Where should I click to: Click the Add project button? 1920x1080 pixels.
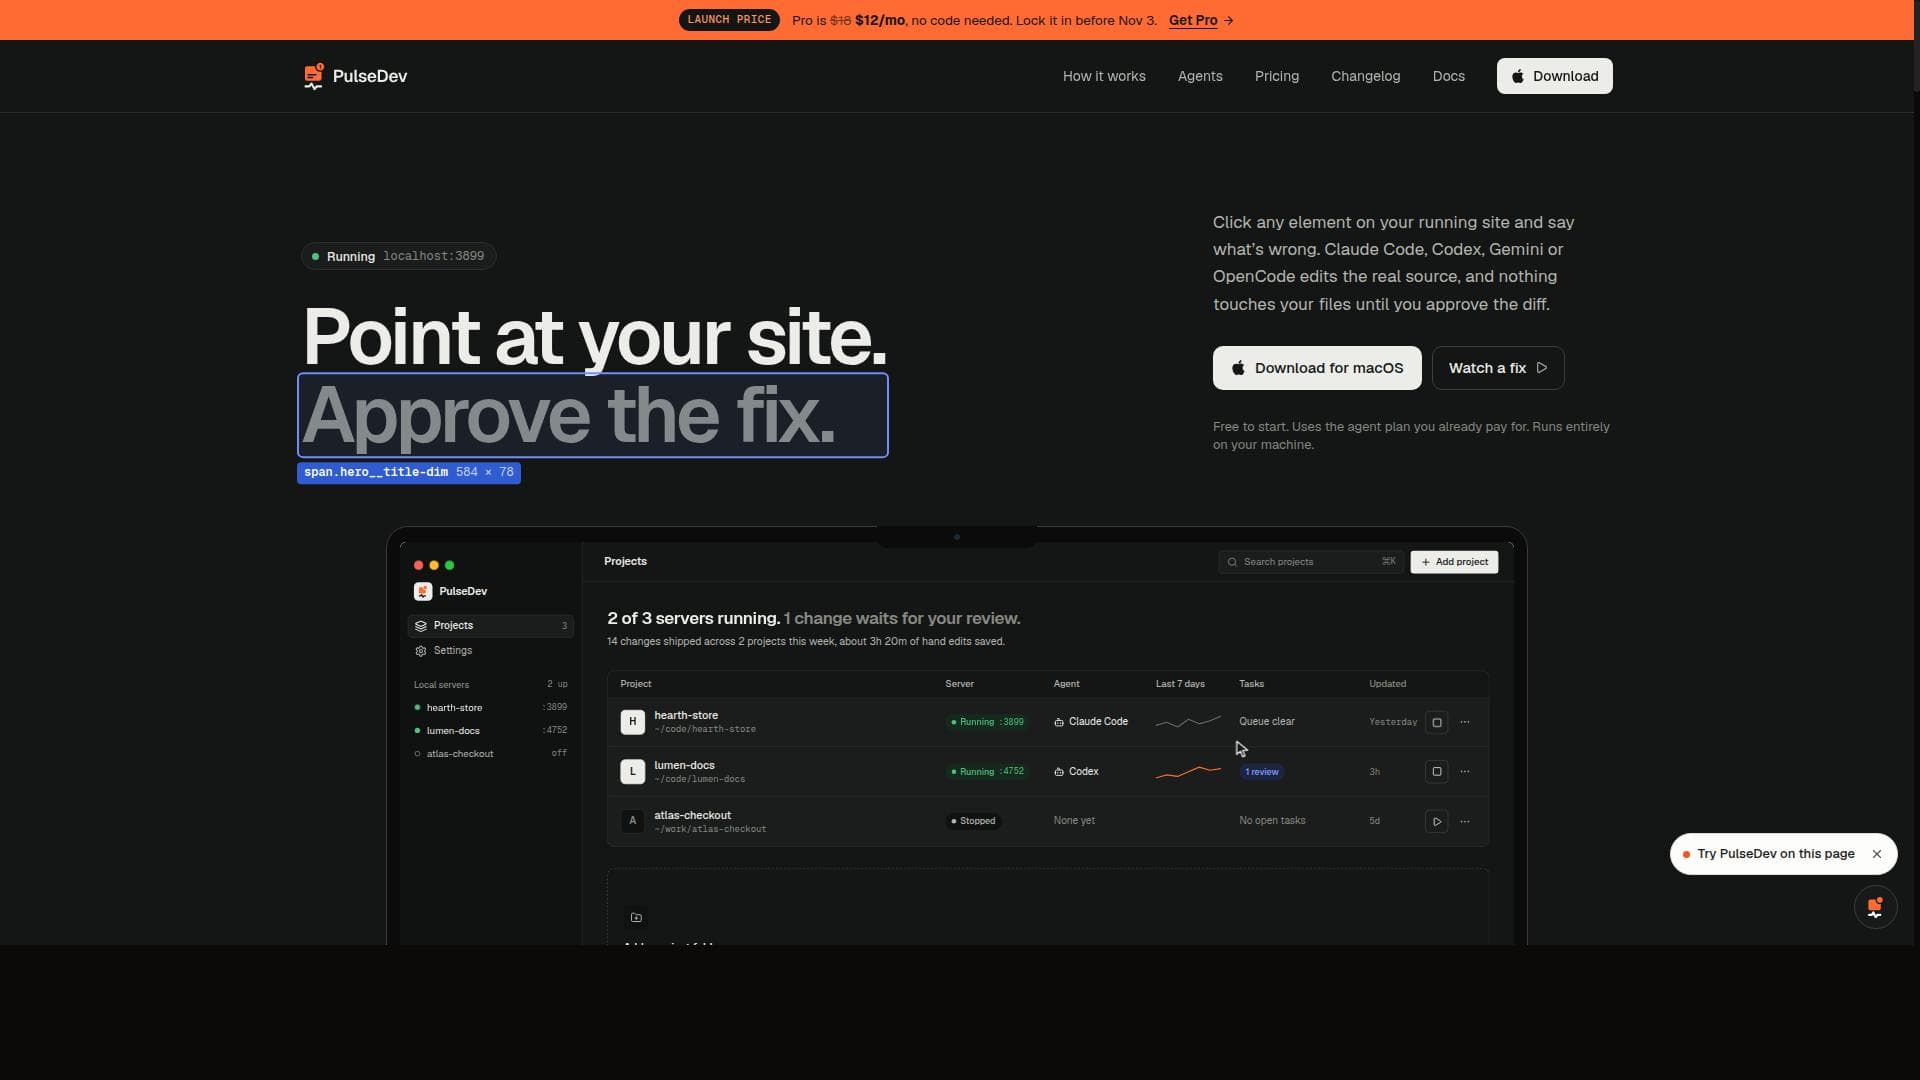point(1454,562)
